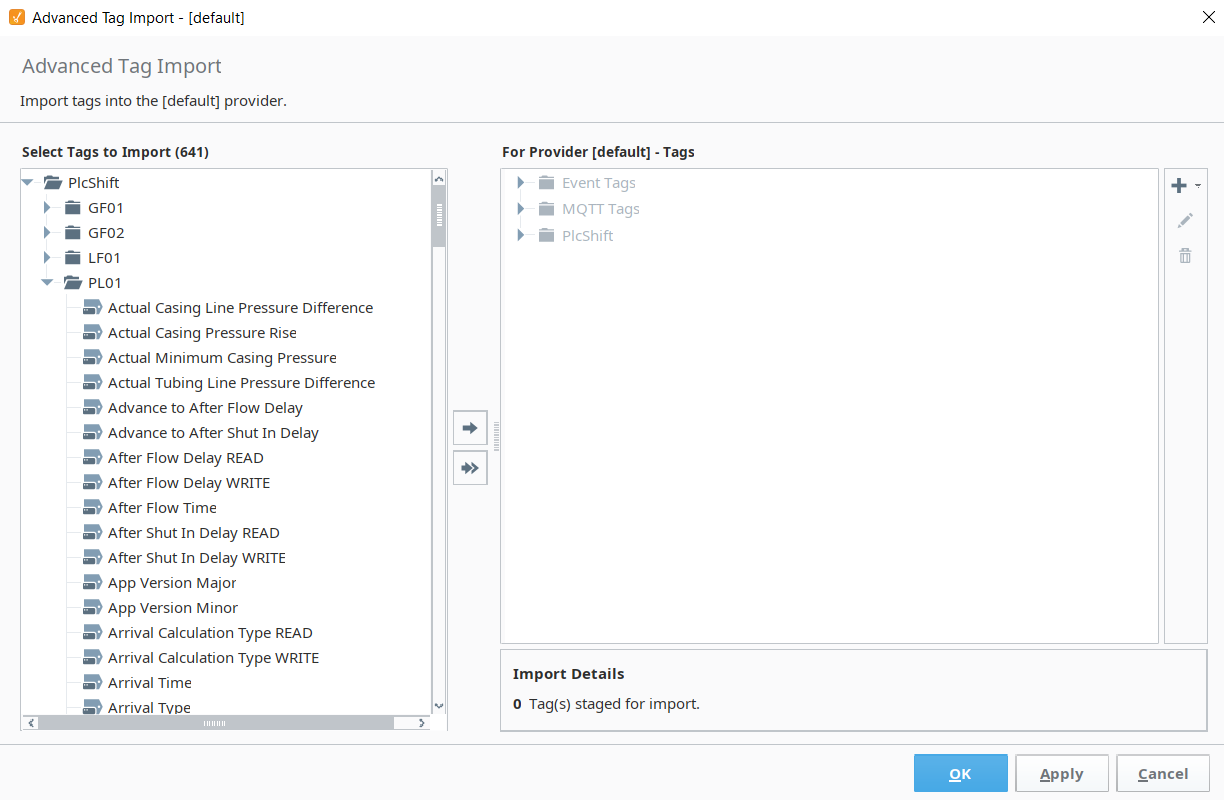This screenshot has height=800, width=1224.
Task: Select the After Flow Delay READ tag
Action: (185, 458)
